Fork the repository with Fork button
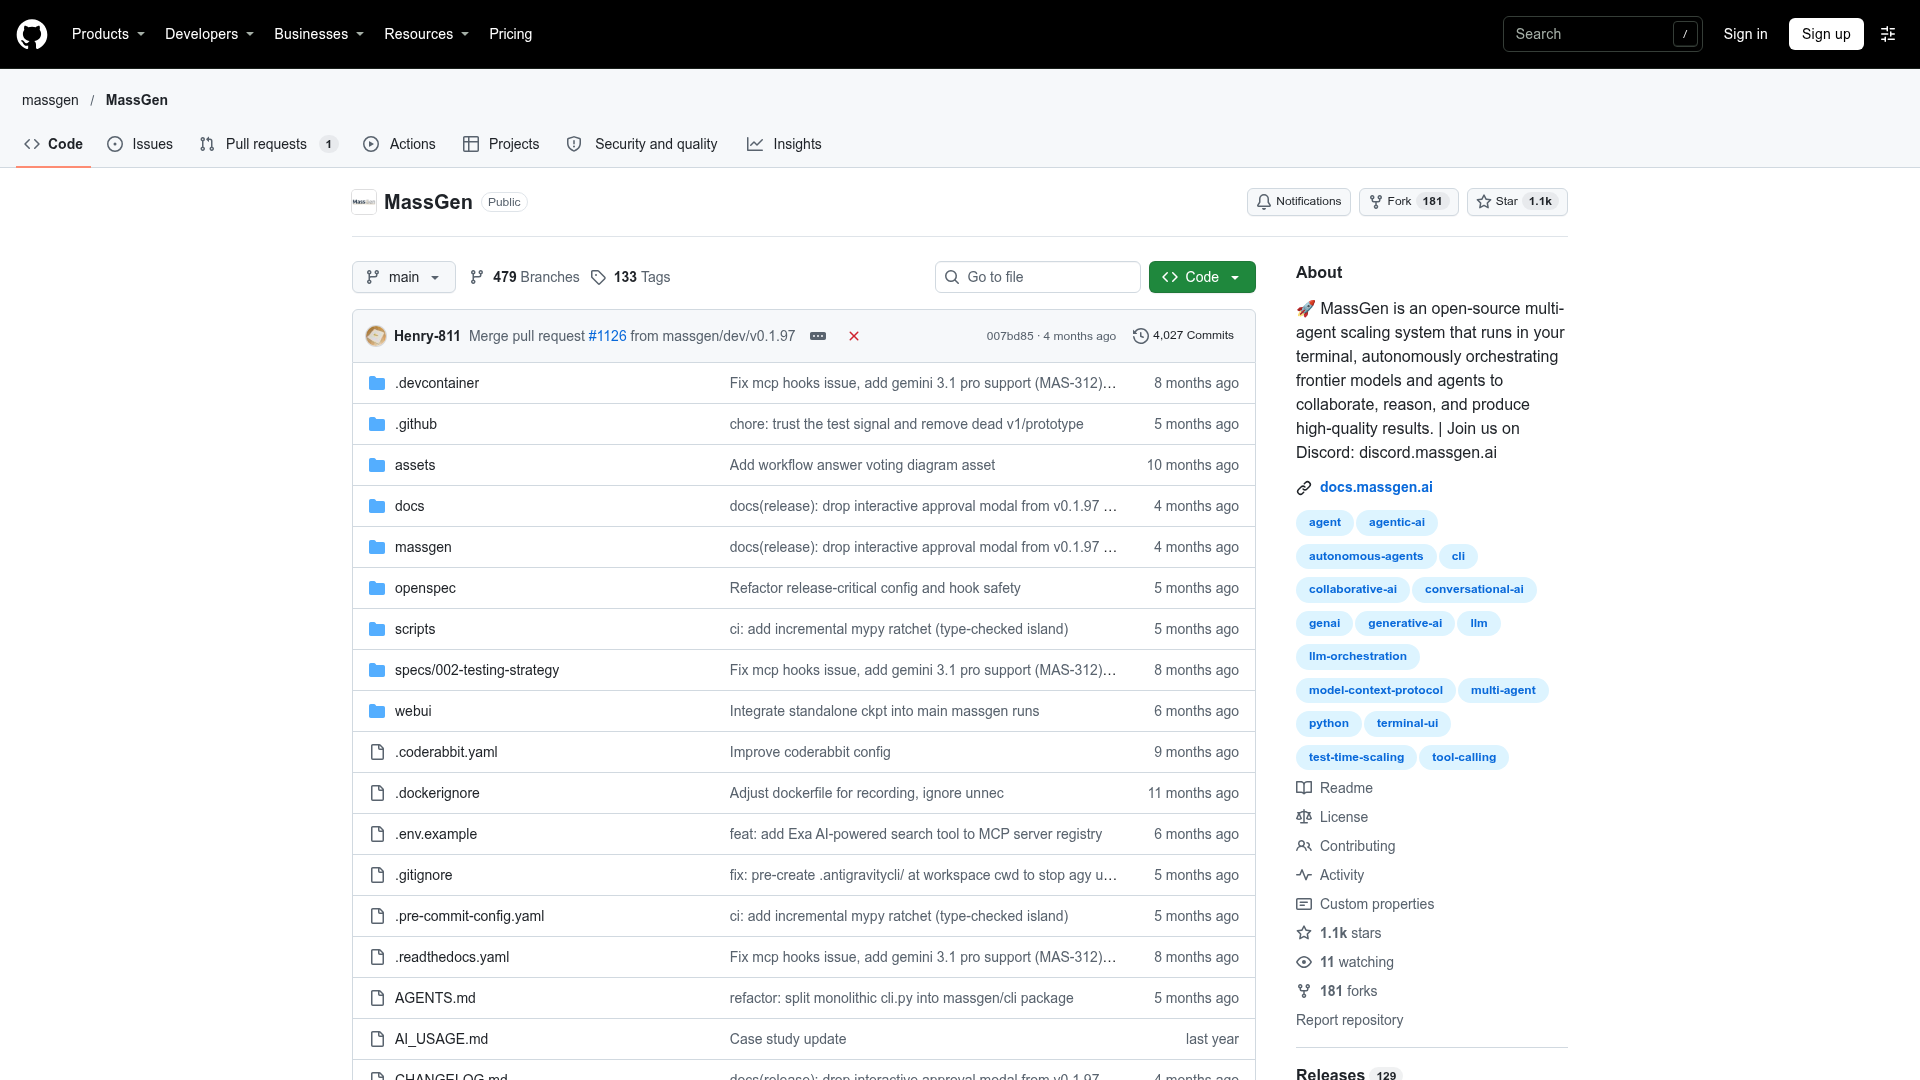This screenshot has height=1080, width=1920. (1408, 202)
